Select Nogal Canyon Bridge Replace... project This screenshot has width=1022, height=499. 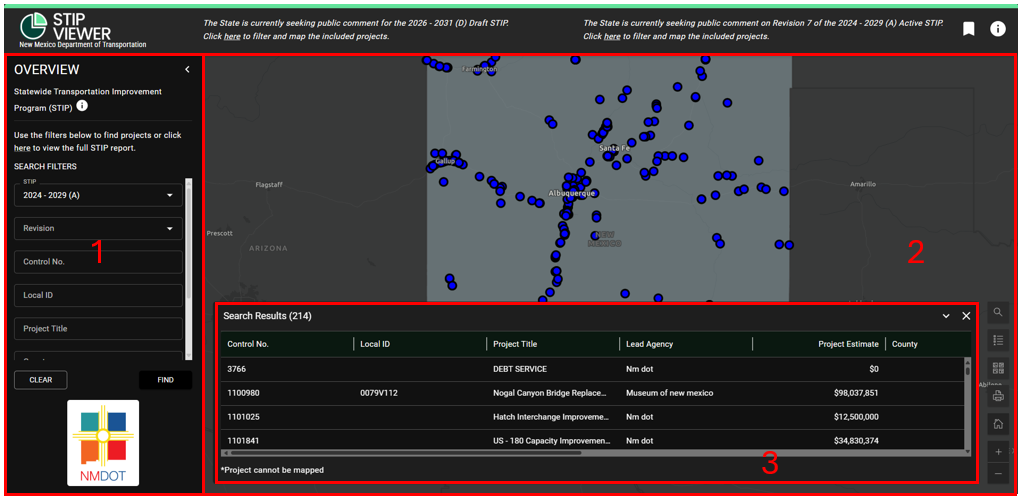click(551, 393)
